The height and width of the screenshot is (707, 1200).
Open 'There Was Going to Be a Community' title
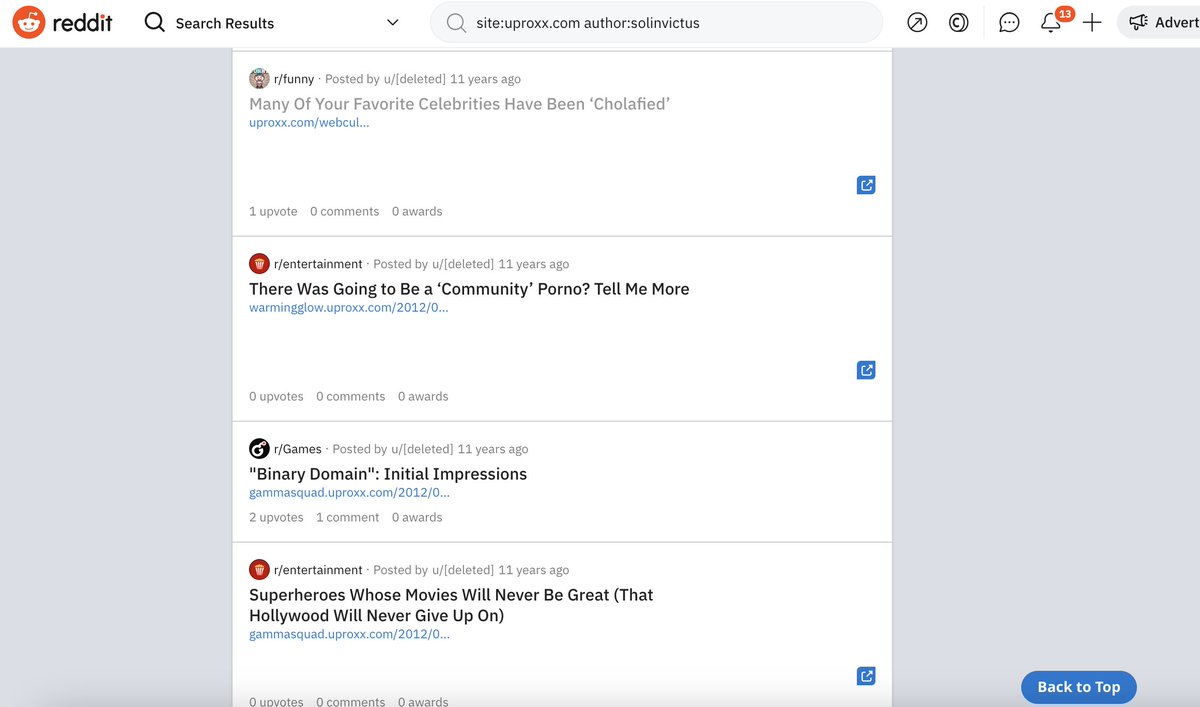[469, 289]
